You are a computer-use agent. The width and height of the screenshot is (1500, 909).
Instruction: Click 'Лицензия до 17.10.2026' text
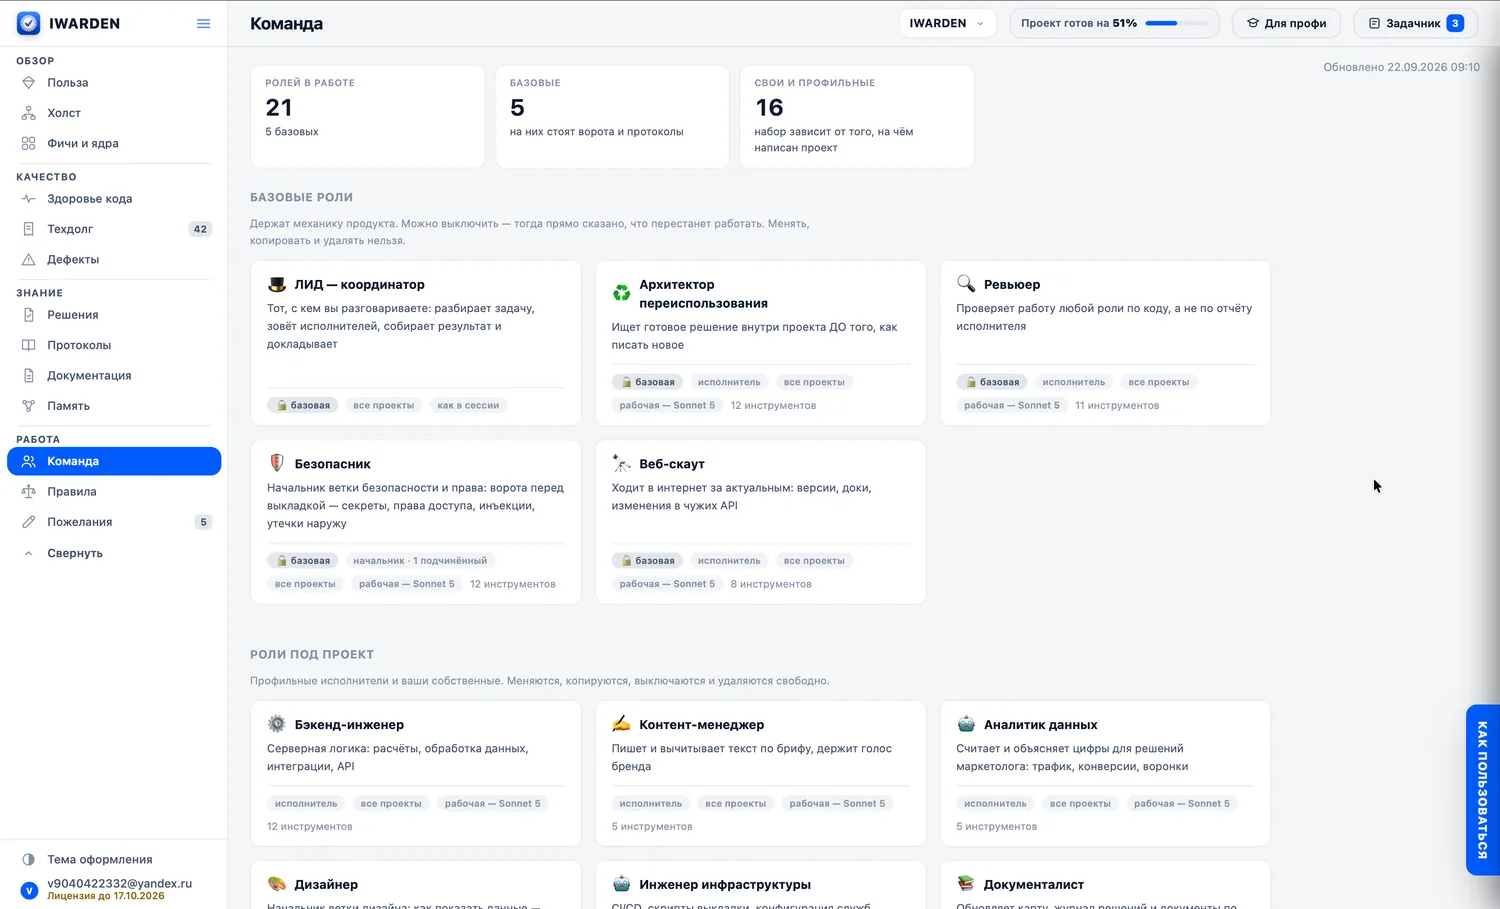tap(106, 896)
